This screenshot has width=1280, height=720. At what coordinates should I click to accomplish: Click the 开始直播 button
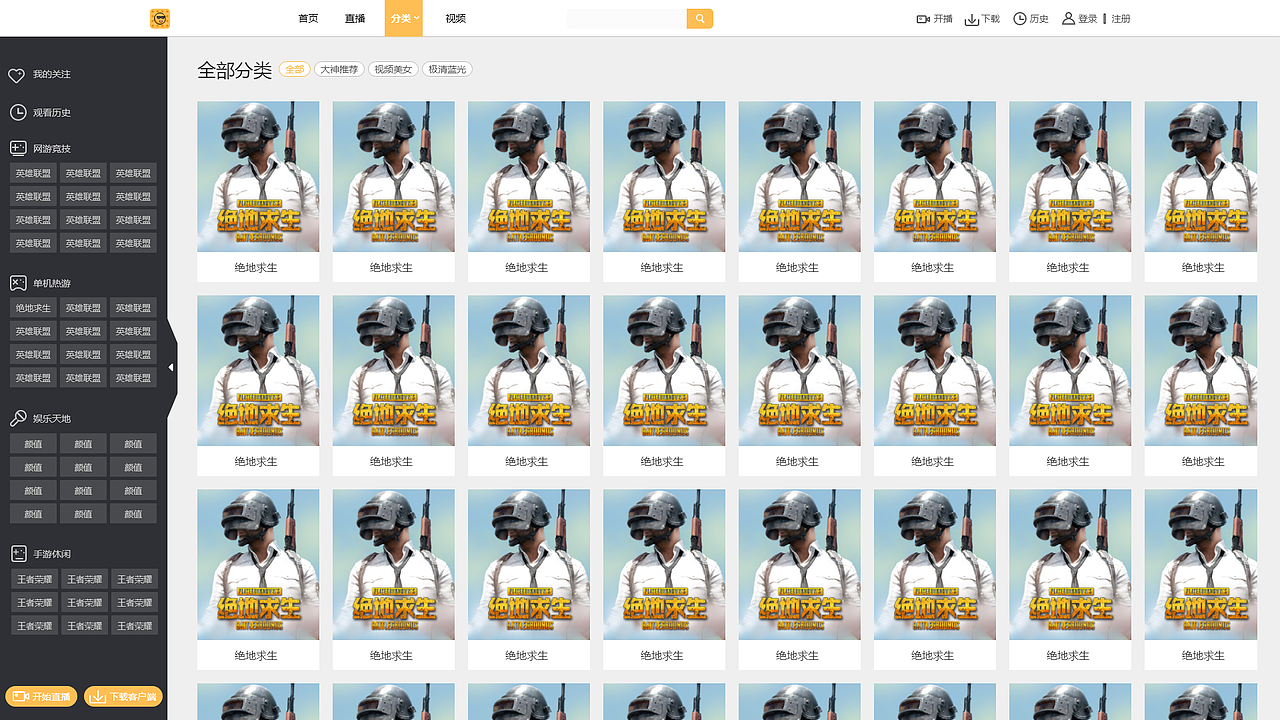(41, 697)
